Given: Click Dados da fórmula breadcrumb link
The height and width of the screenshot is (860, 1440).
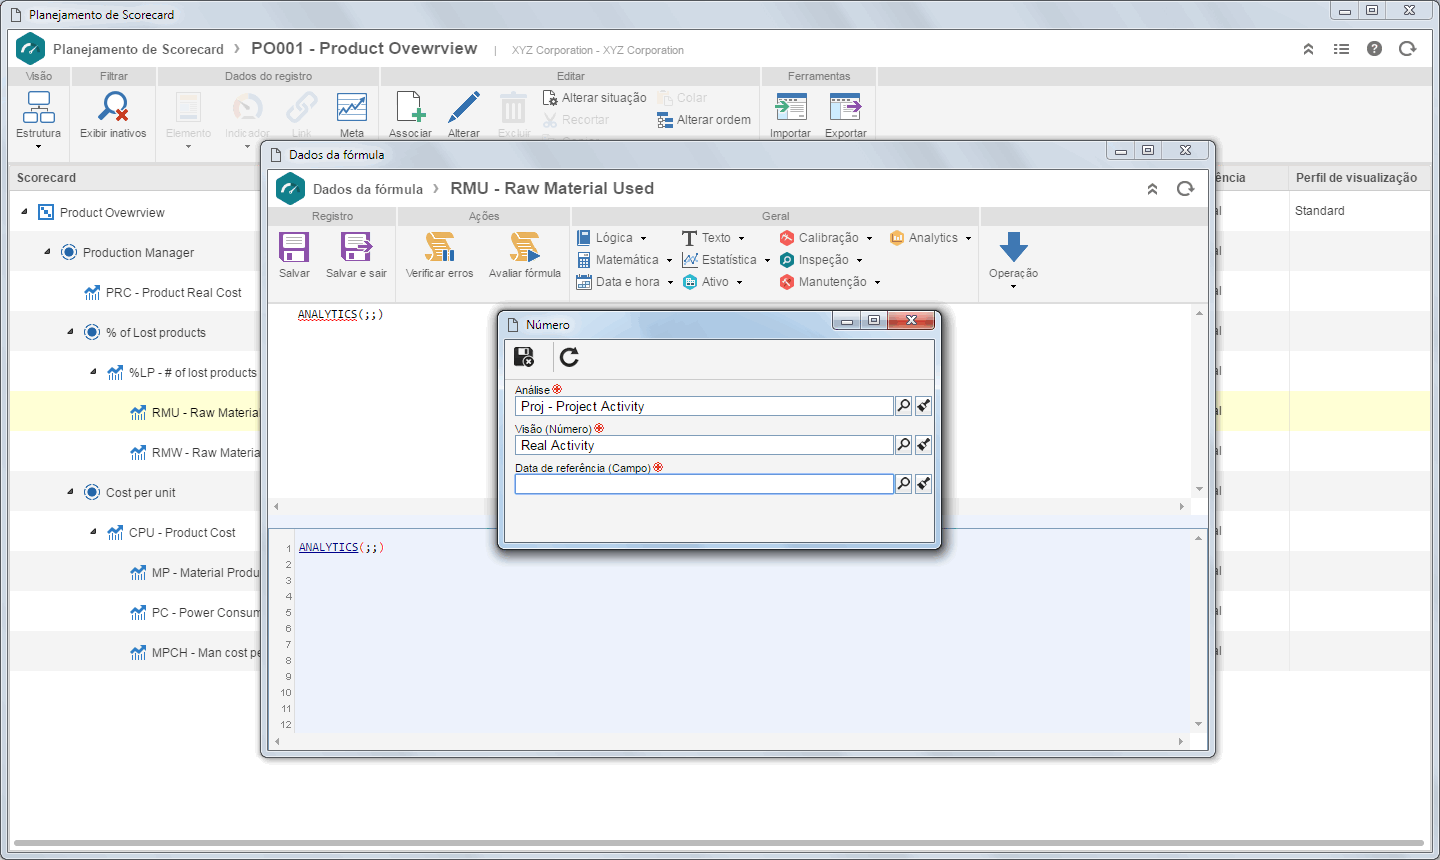Looking at the screenshot, I should click(368, 189).
